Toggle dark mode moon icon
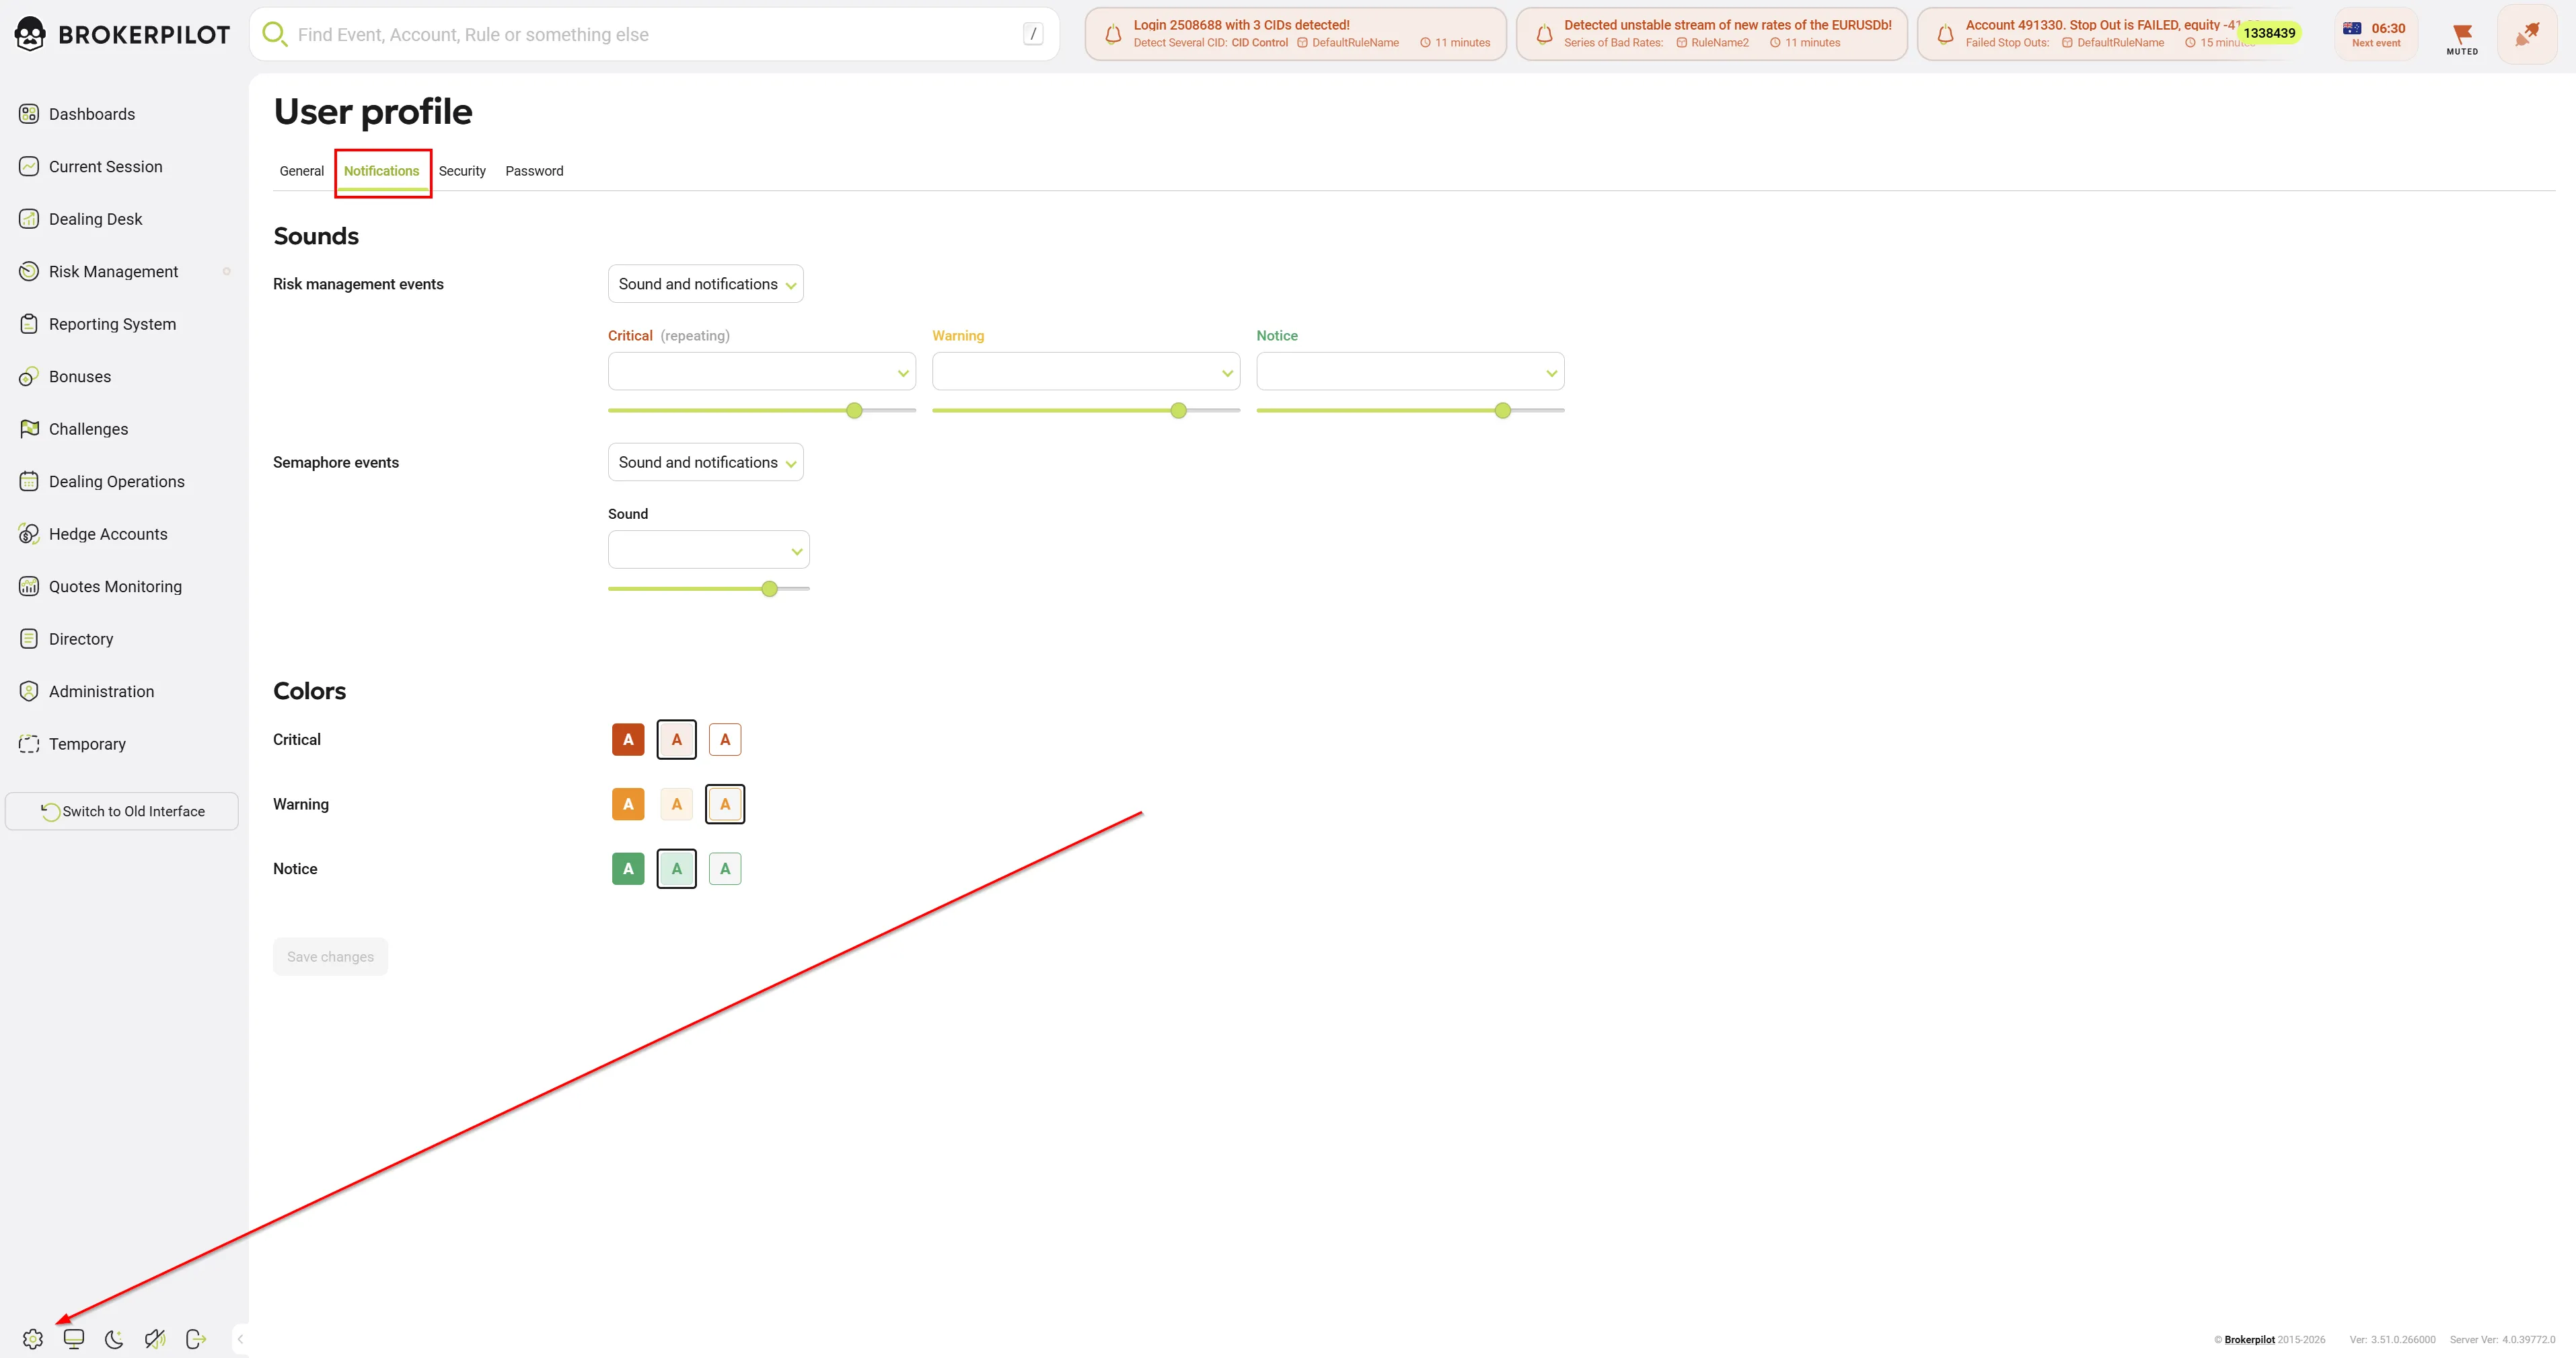2576x1358 pixels. point(114,1339)
